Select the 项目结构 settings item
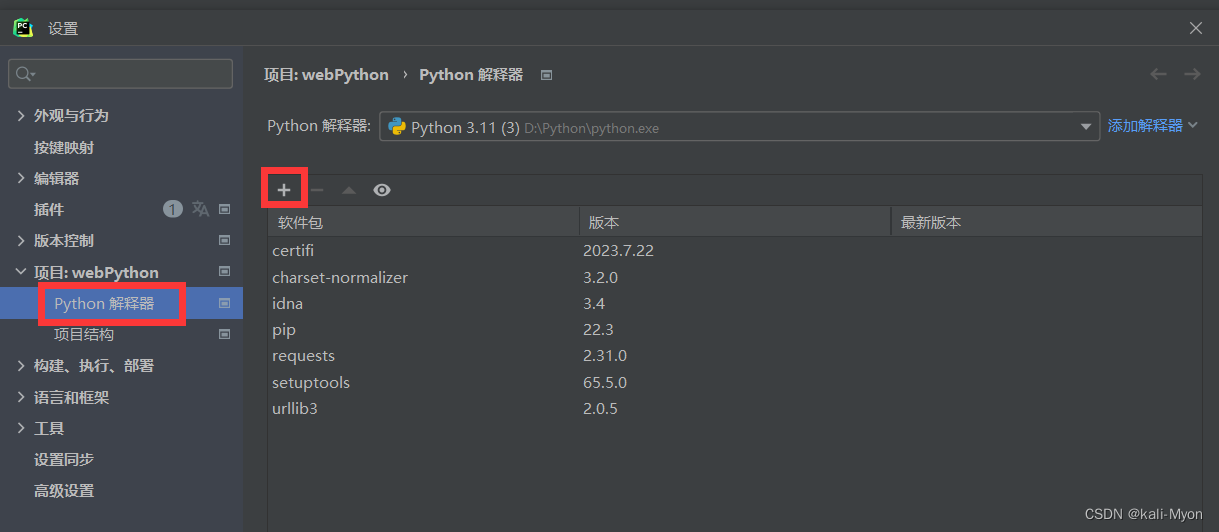This screenshot has height=532, width=1219. 84,335
